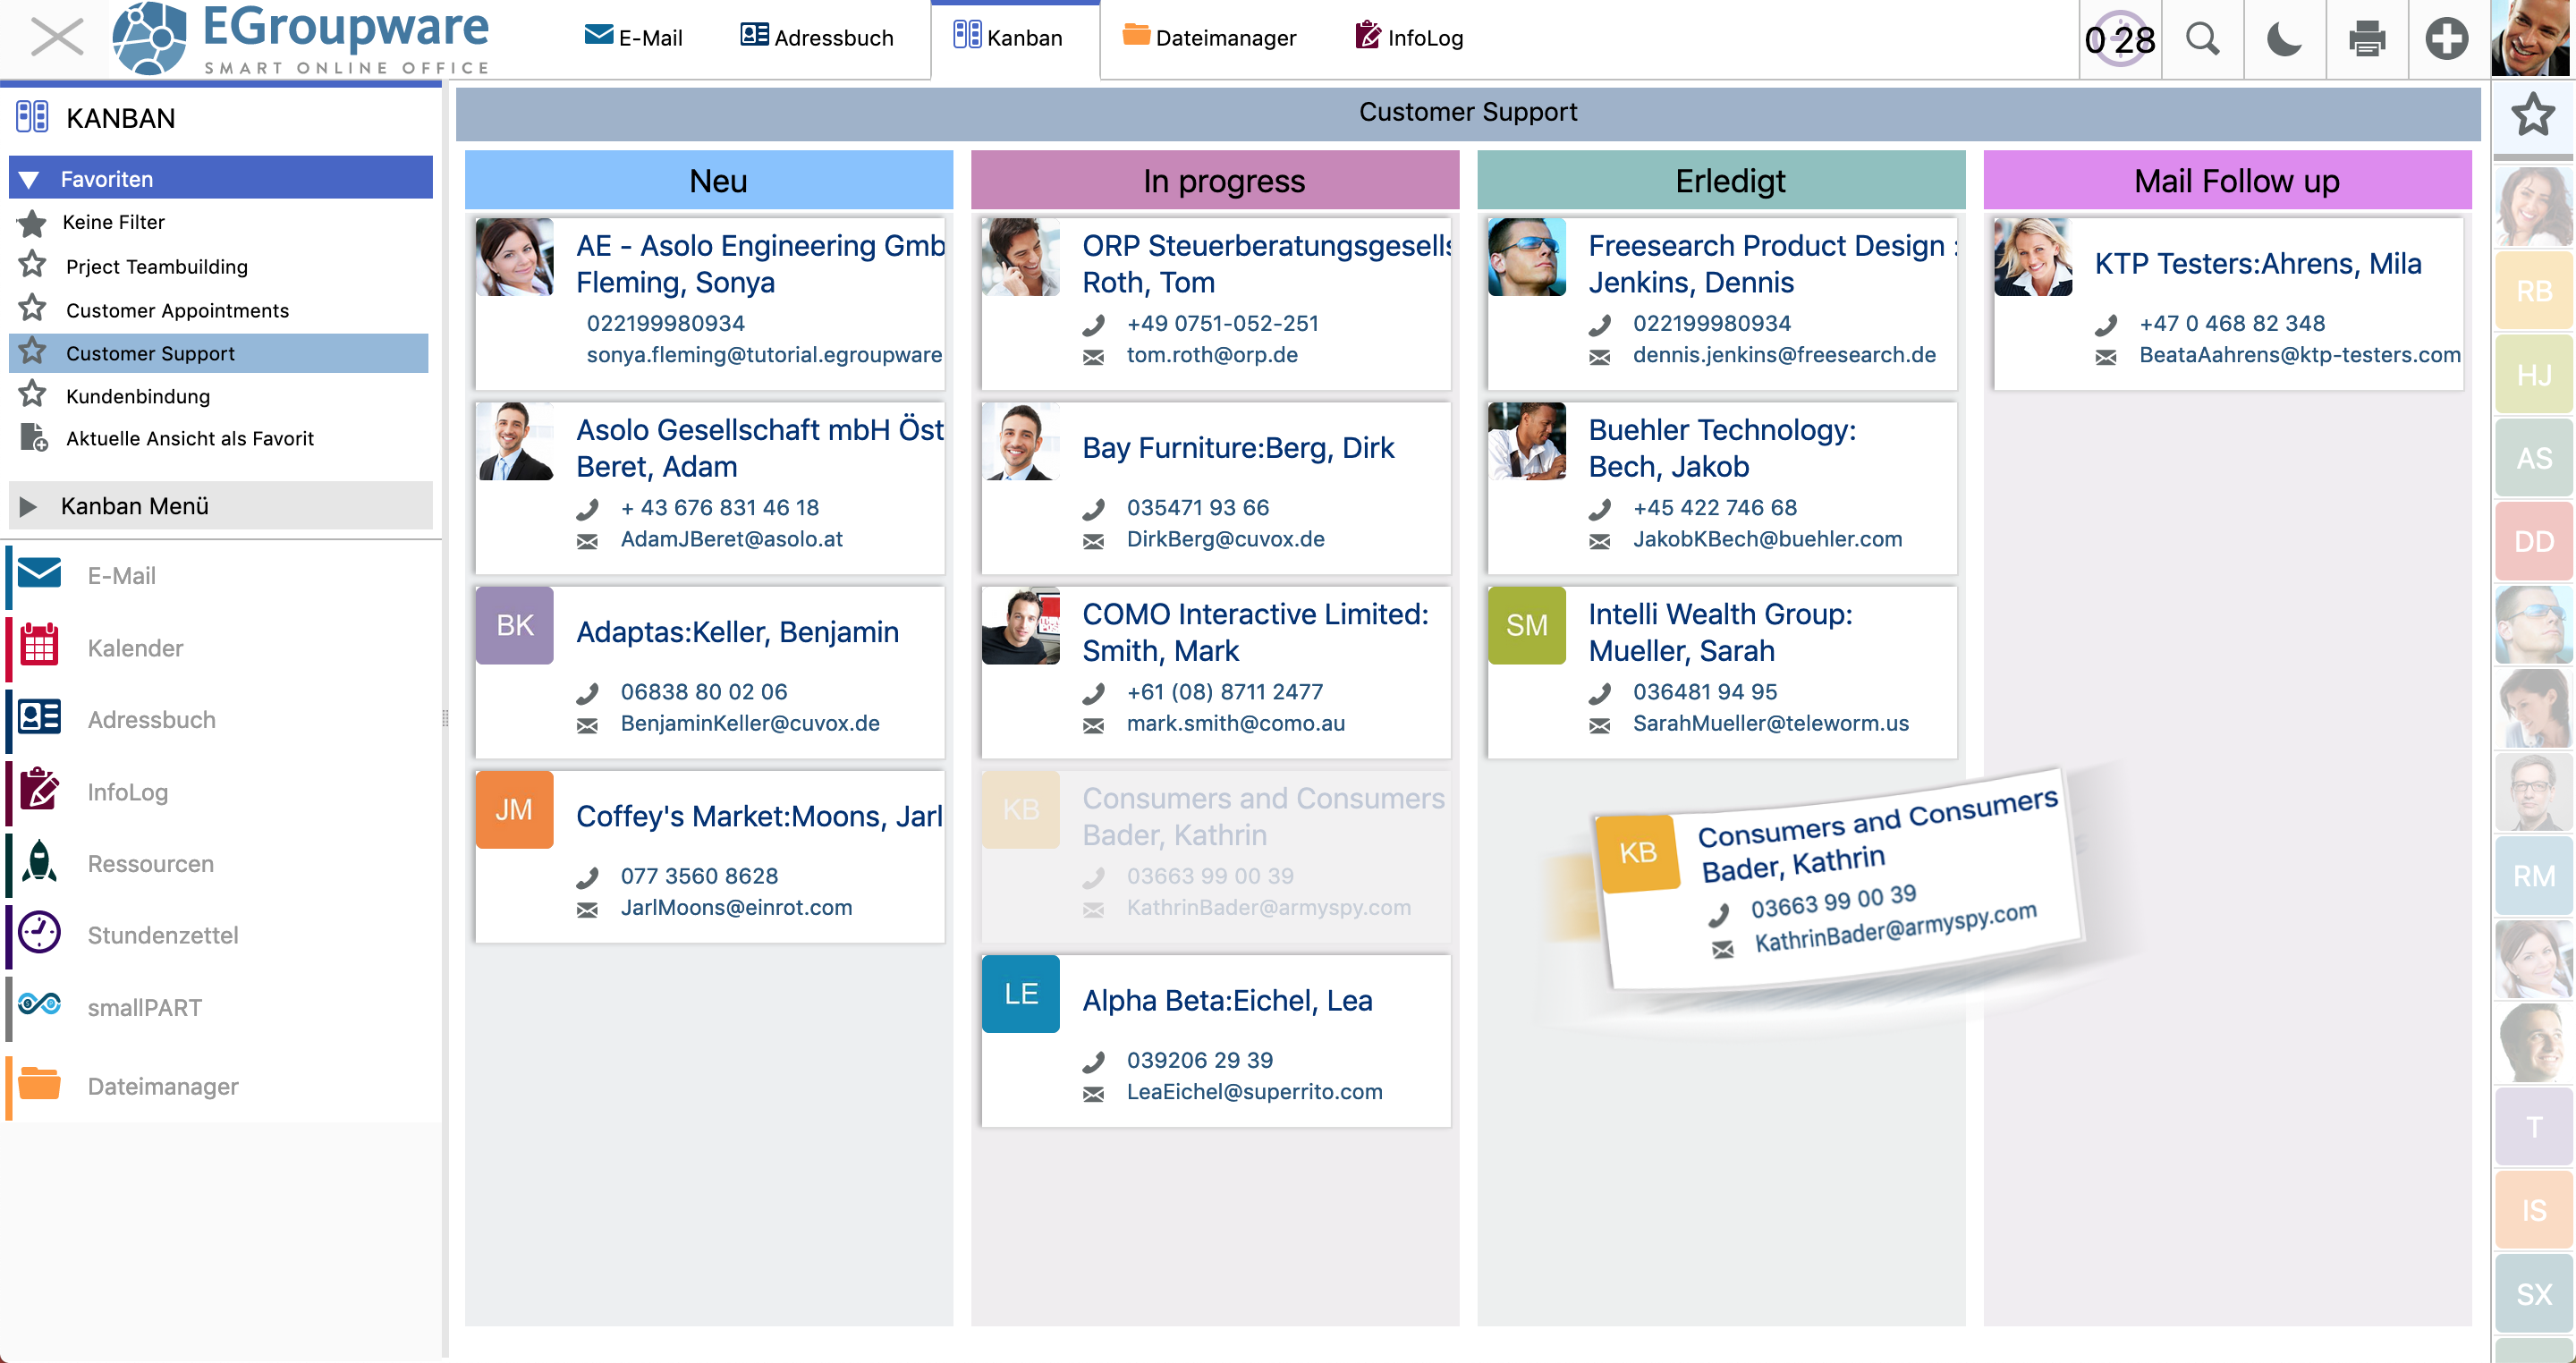This screenshot has width=2576, height=1363.
Task: Open Sonya Fleming contact photo thumbnail
Action: pyautogui.click(x=514, y=257)
